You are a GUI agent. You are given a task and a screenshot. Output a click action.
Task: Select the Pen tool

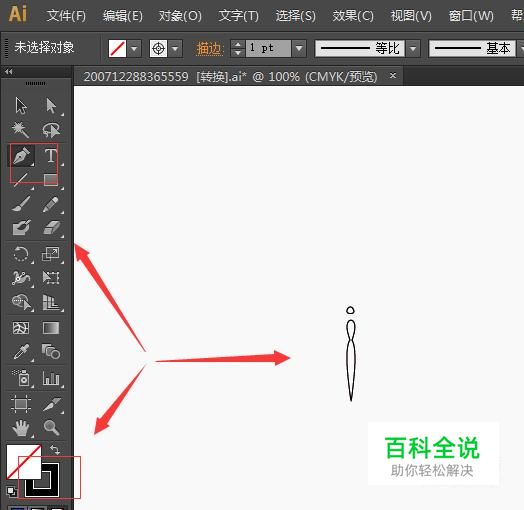click(21, 156)
